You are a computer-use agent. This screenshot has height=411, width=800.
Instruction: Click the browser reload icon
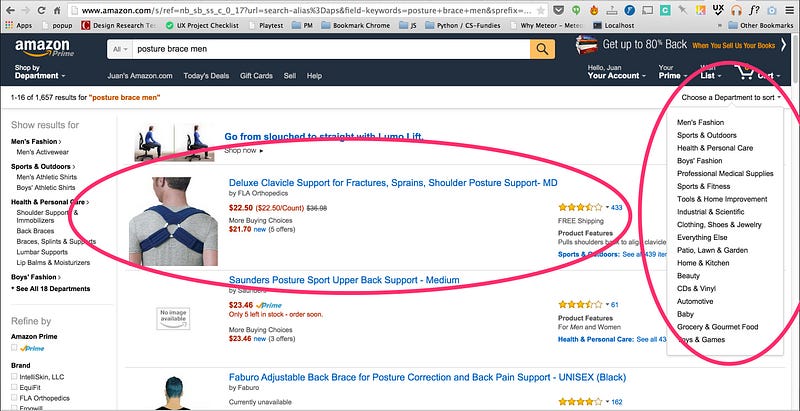point(41,10)
